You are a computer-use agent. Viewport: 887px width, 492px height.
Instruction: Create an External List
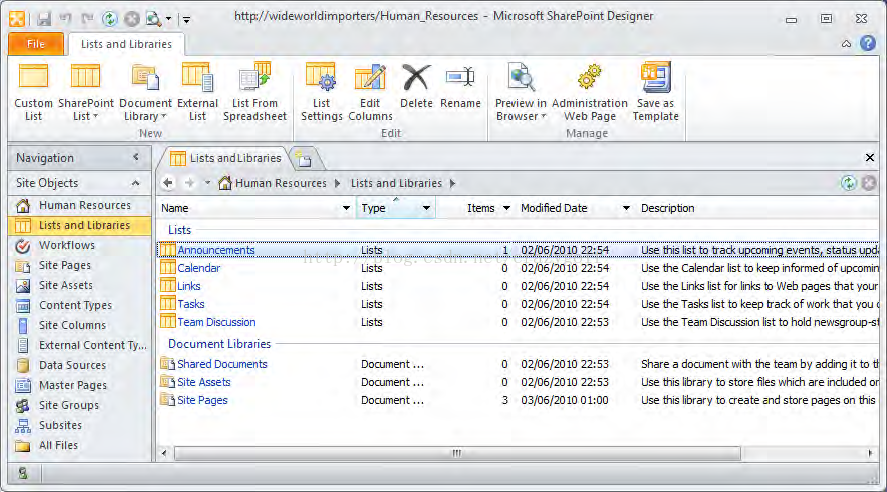pyautogui.click(x=197, y=92)
